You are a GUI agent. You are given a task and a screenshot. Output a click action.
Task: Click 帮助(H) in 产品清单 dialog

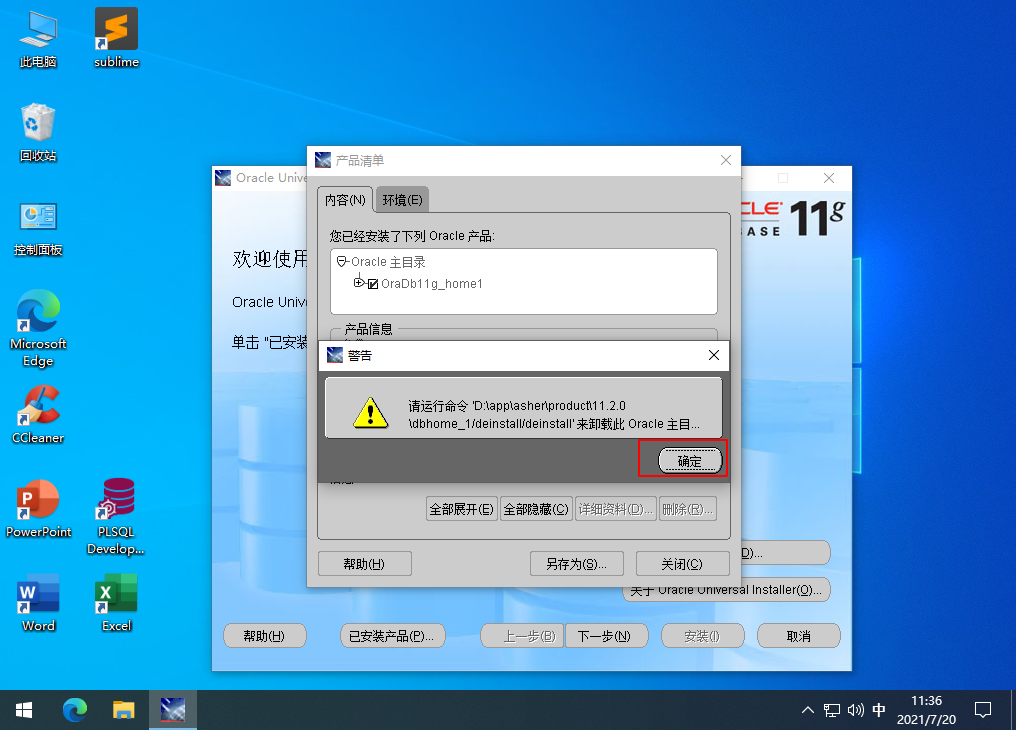click(365, 564)
